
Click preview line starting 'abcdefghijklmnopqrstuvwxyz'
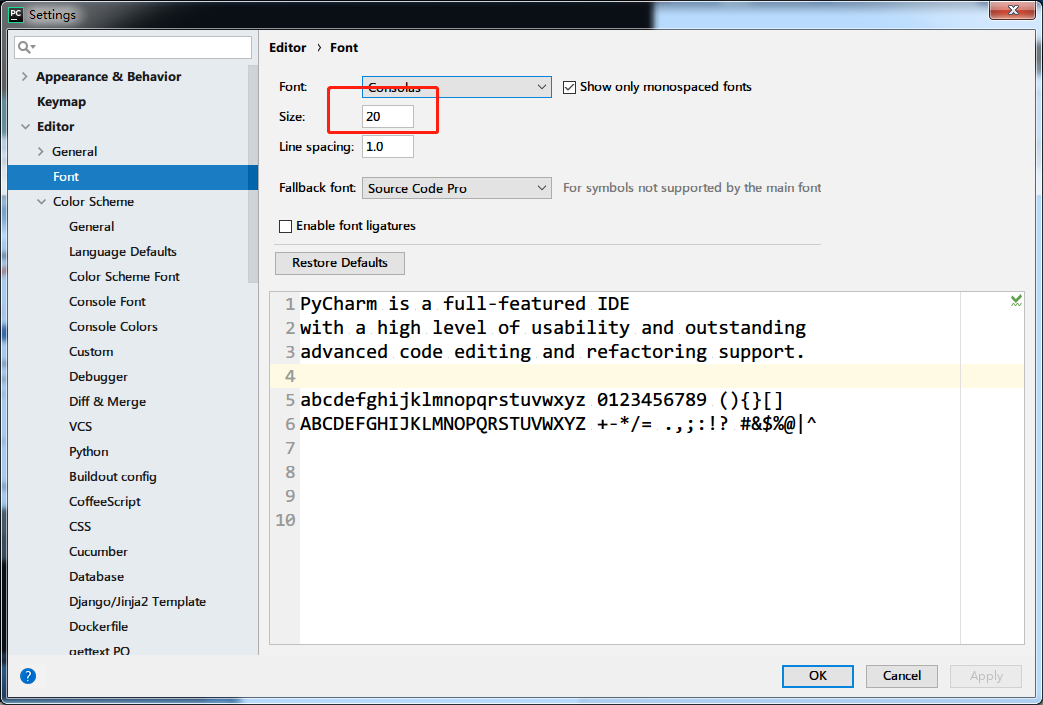tap(542, 400)
